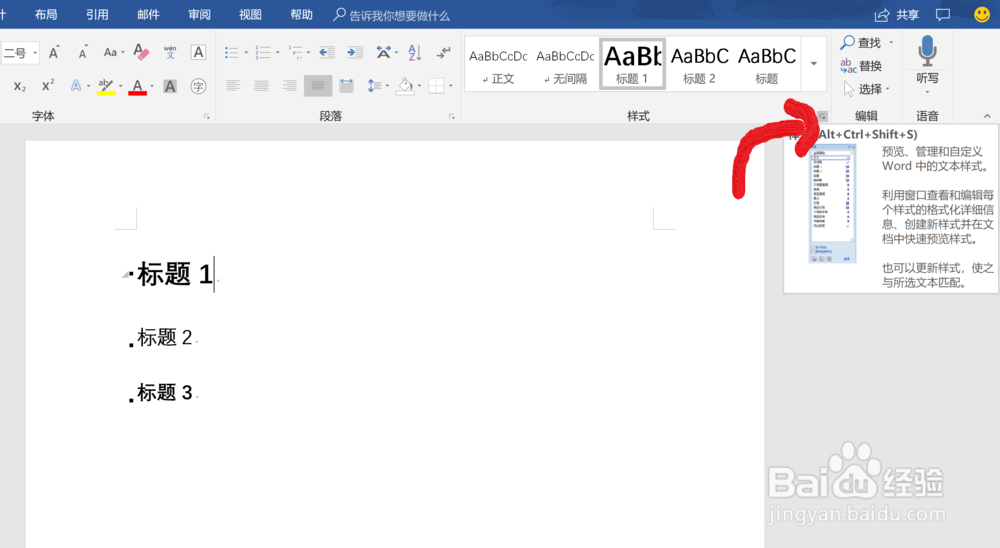The image size is (1000, 548).
Task: Switch to the 布局 tab
Action: (46, 15)
